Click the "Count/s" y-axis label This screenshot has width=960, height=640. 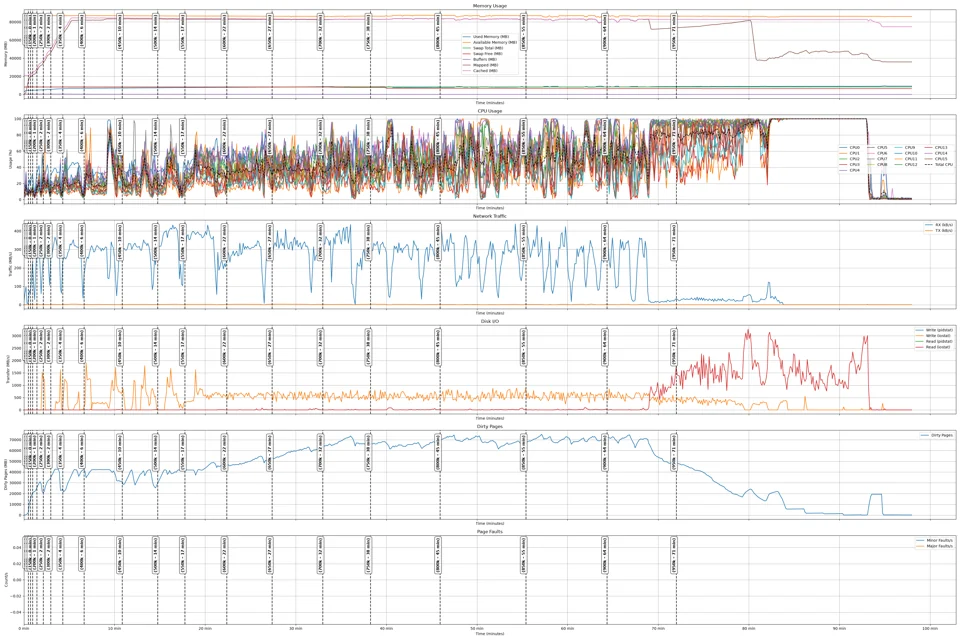click(6, 579)
